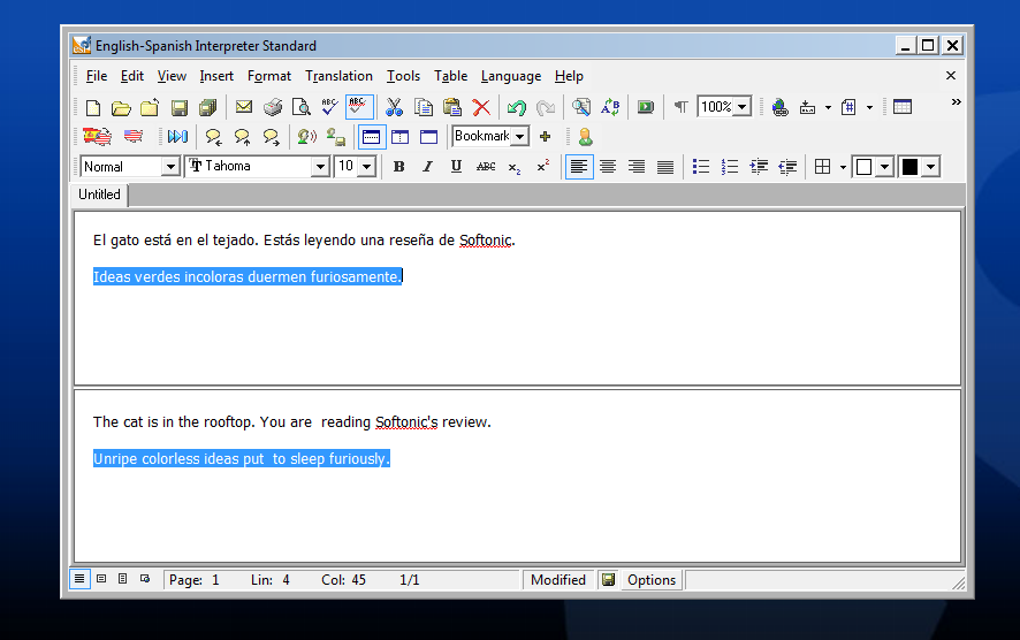Justify the text
Screen dimensions: 1020x640
tap(665, 167)
